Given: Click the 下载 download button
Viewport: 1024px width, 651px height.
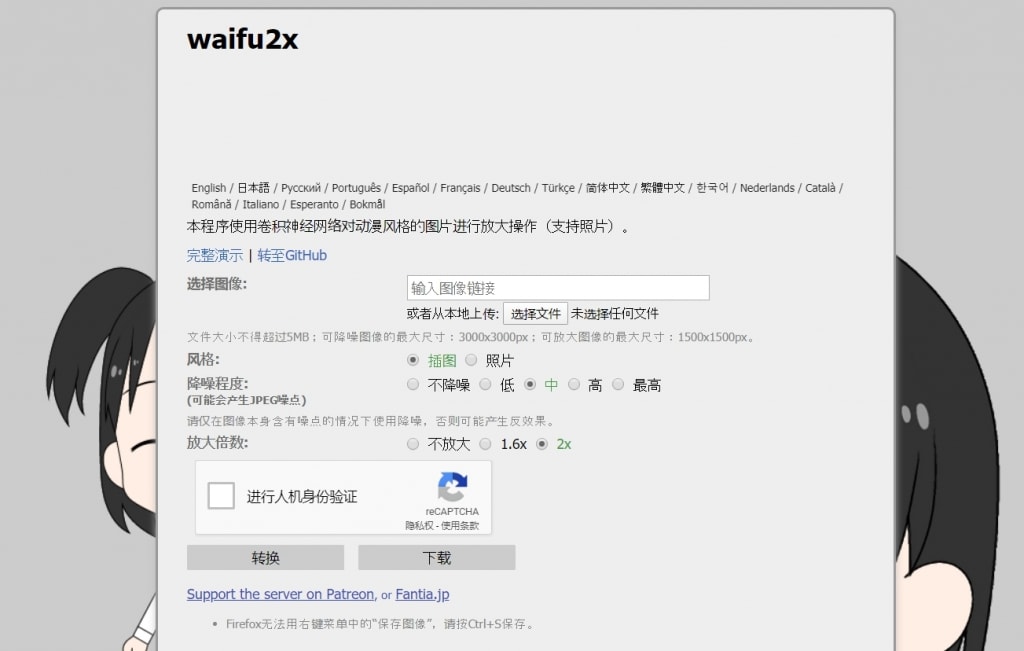Looking at the screenshot, I should pyautogui.click(x=436, y=558).
